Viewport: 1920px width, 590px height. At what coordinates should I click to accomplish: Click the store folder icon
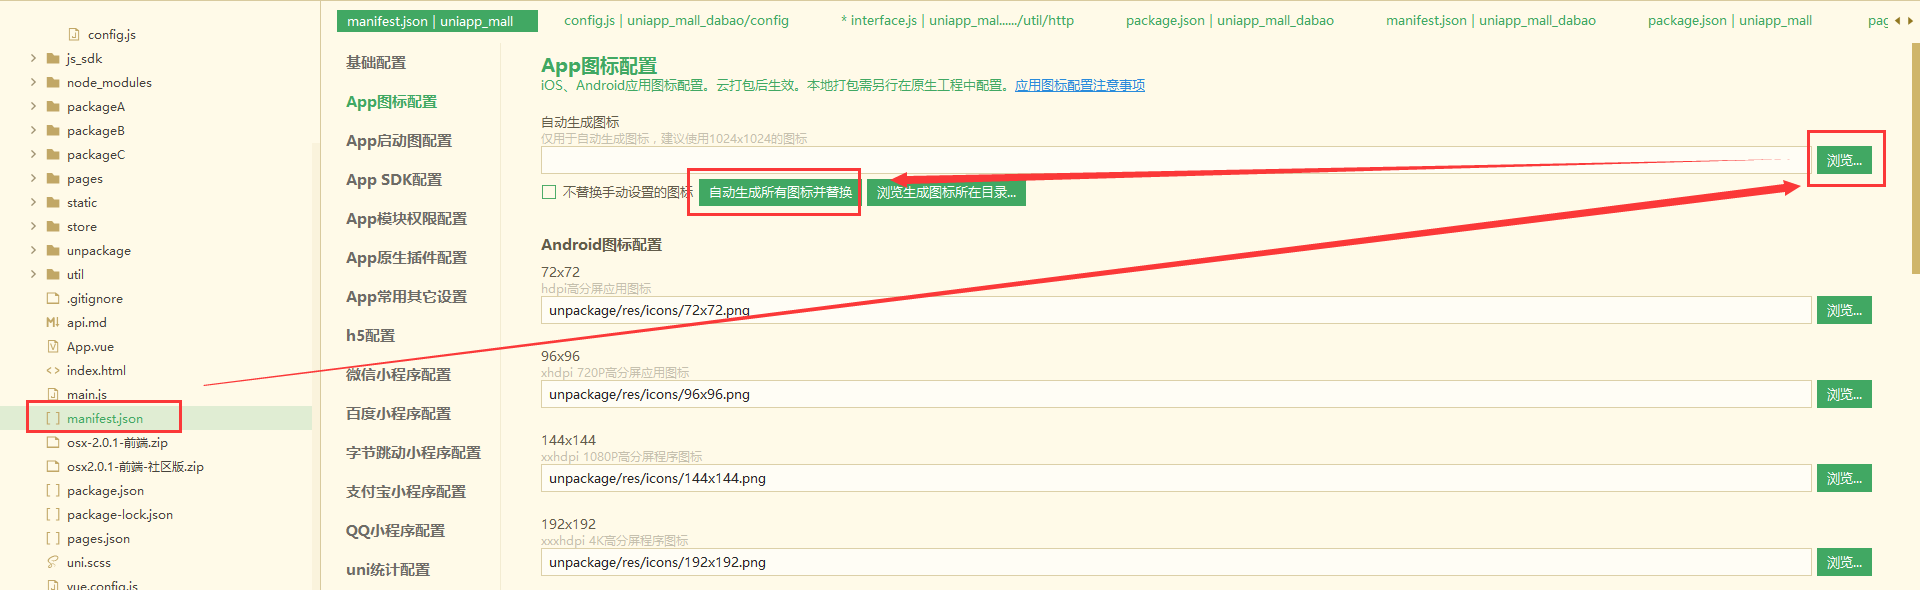(x=53, y=227)
